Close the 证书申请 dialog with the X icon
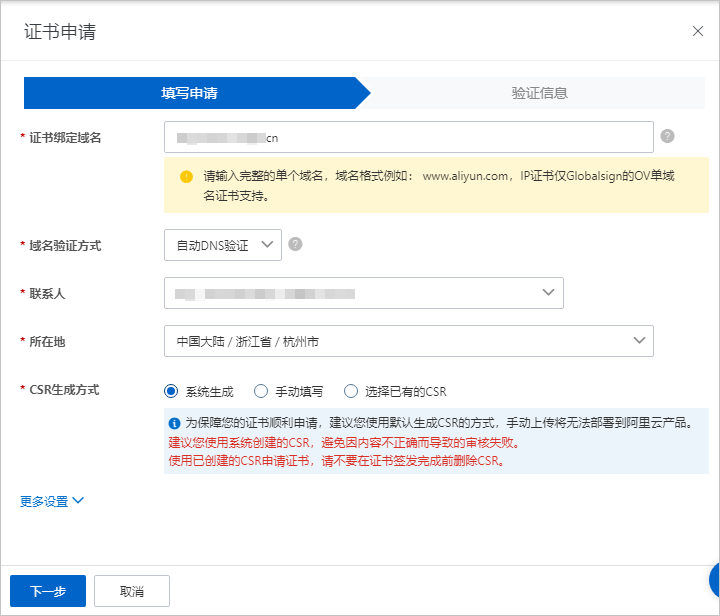 point(698,31)
